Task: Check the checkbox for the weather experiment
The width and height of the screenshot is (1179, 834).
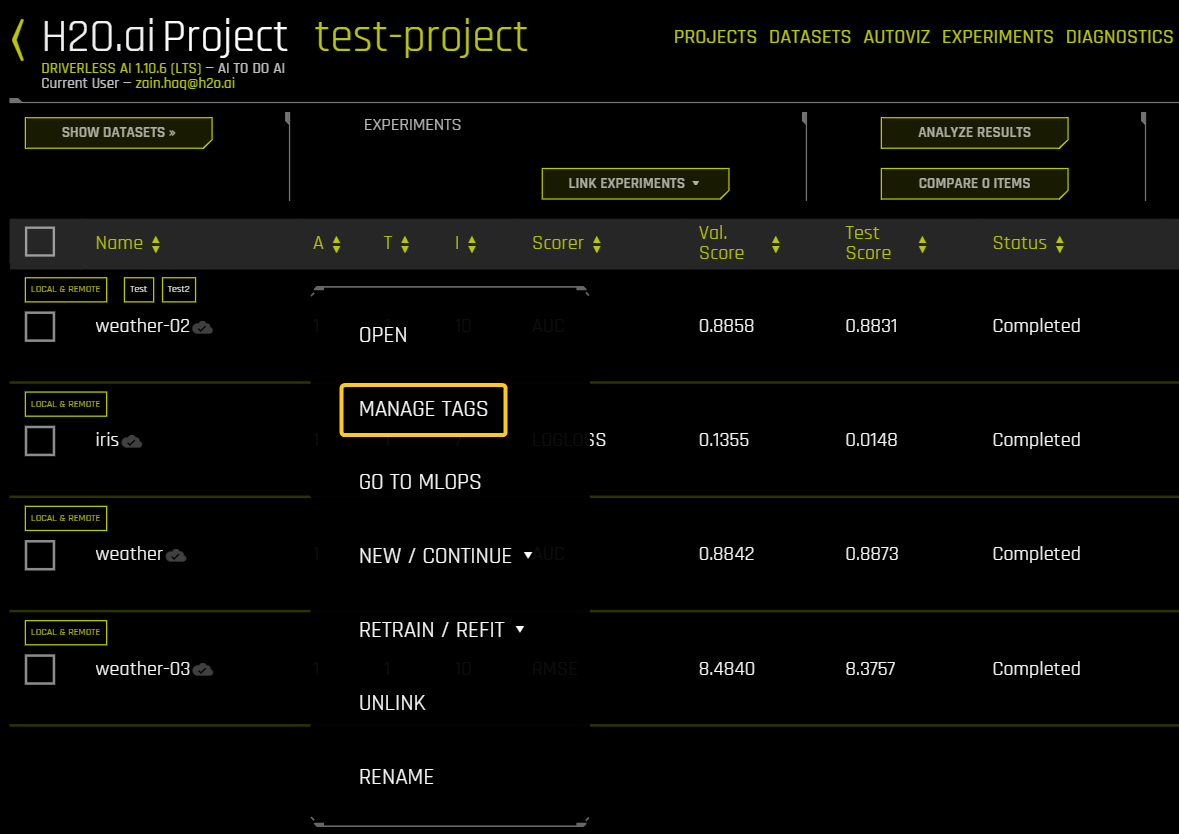Action: coord(39,555)
